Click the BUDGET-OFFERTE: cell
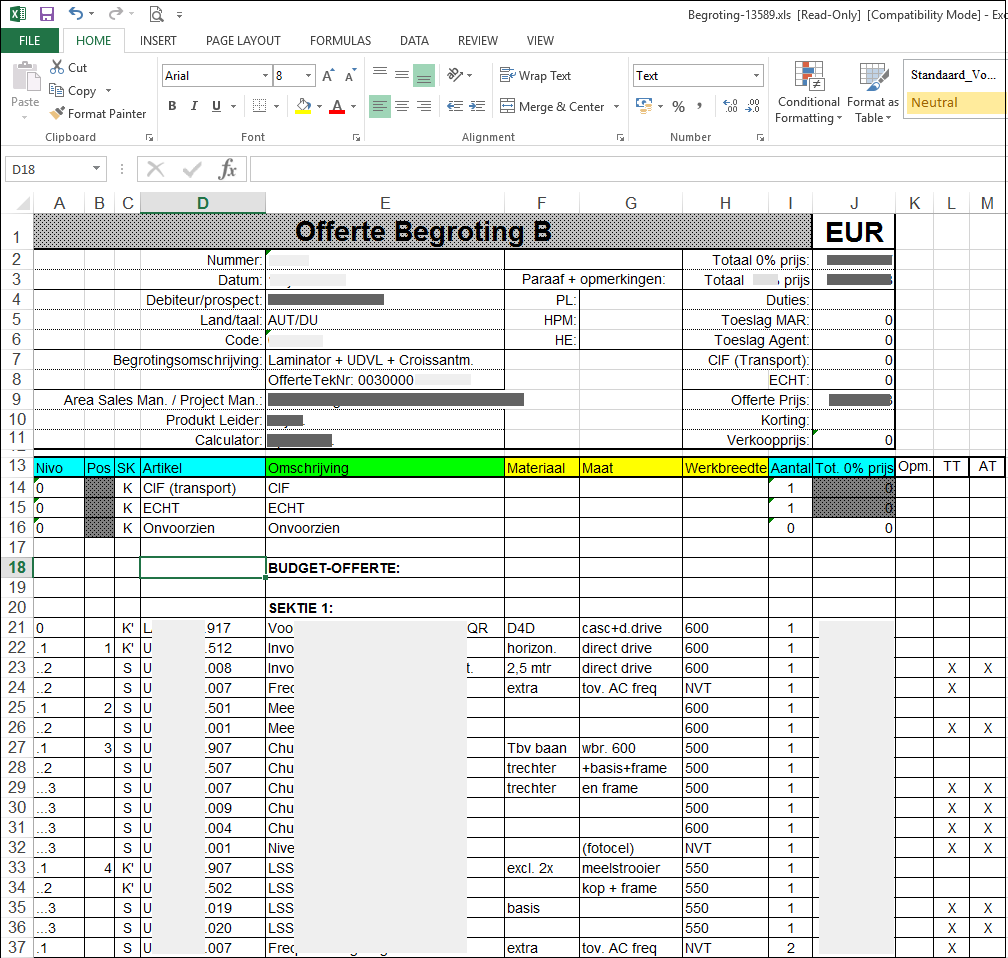The image size is (1008, 958). pos(385,568)
